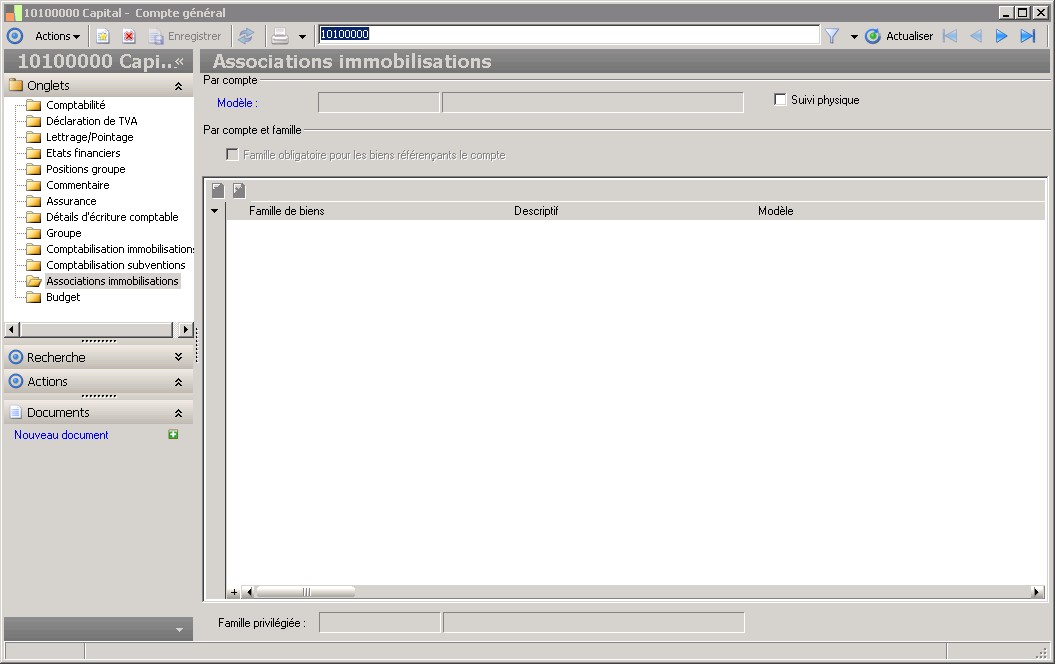Open the Lettrage/Pointage tab
This screenshot has height=664, width=1055.
tap(89, 137)
